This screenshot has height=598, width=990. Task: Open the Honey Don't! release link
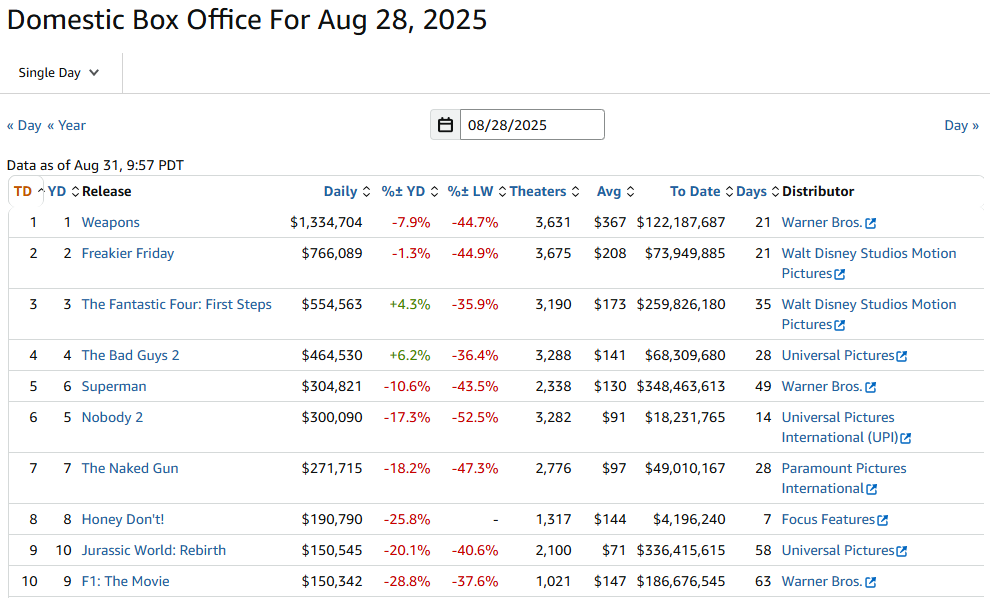(x=122, y=520)
